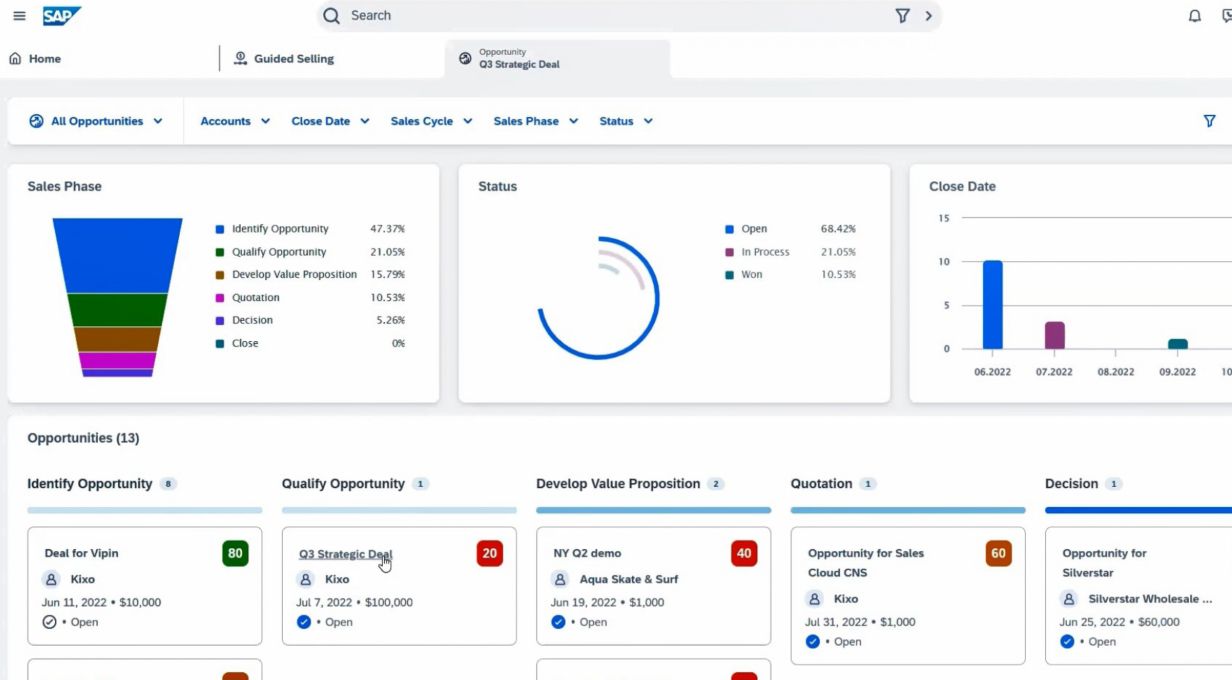Open the hamburger navigation menu

click(x=19, y=16)
